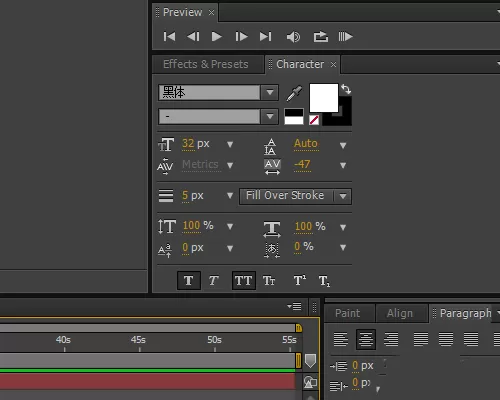
Task: Toggle loop playback option icon
Action: [x=321, y=37]
